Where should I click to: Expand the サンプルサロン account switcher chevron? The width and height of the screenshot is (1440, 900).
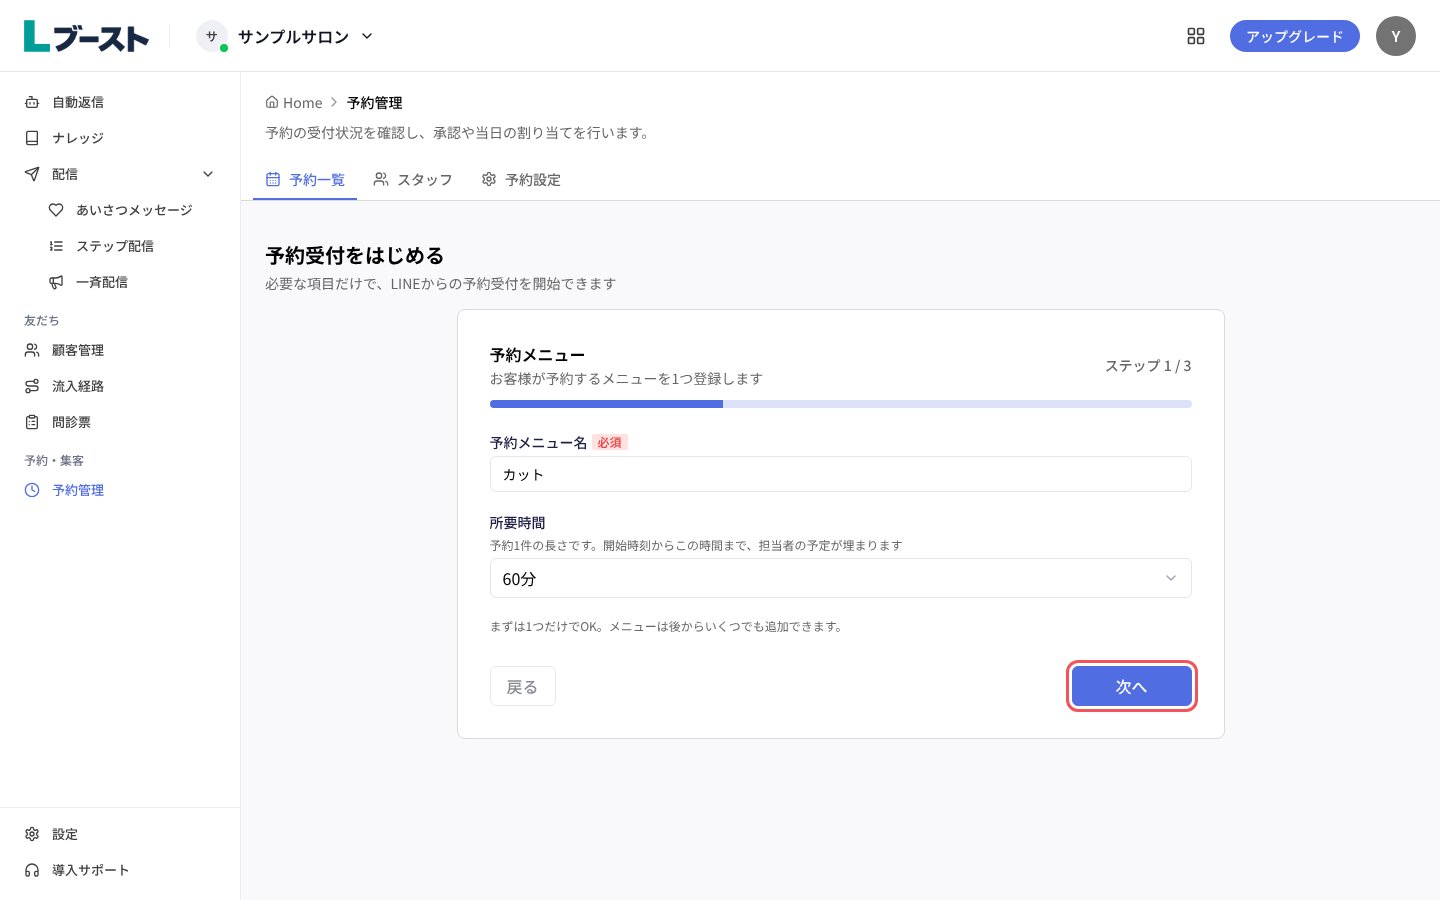tap(367, 36)
